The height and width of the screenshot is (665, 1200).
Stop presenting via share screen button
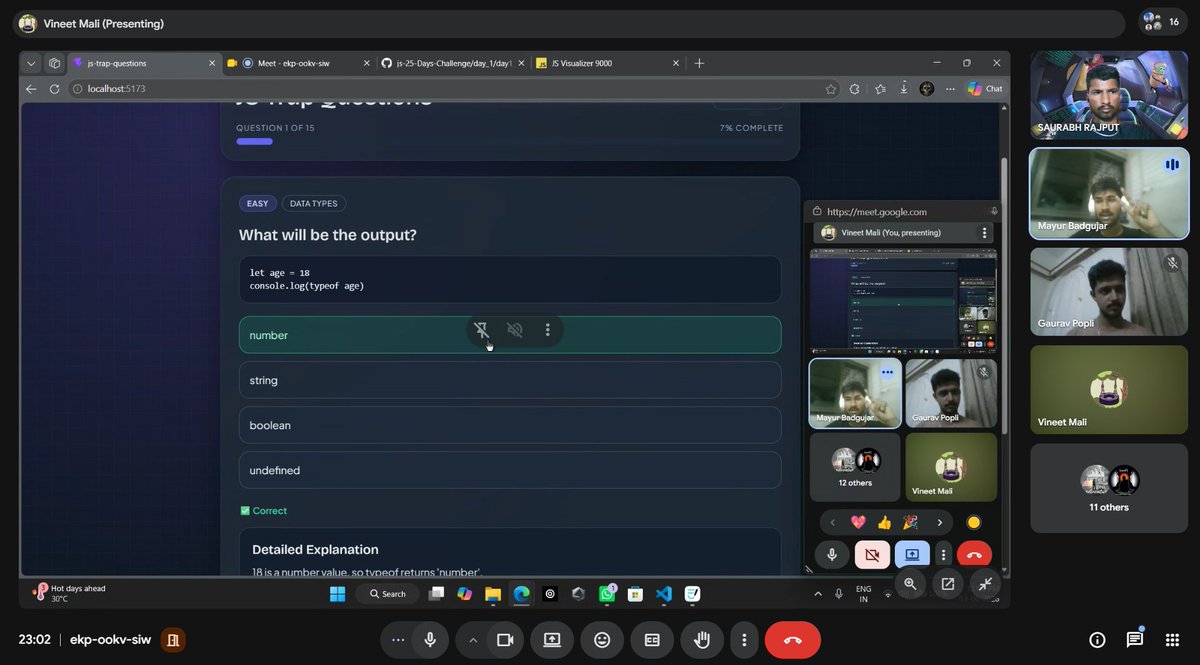[x=551, y=640]
